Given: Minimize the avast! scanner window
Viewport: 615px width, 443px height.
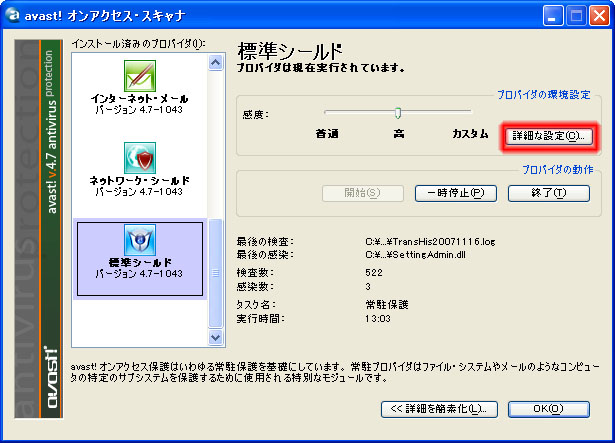Looking at the screenshot, I should pos(553,16).
